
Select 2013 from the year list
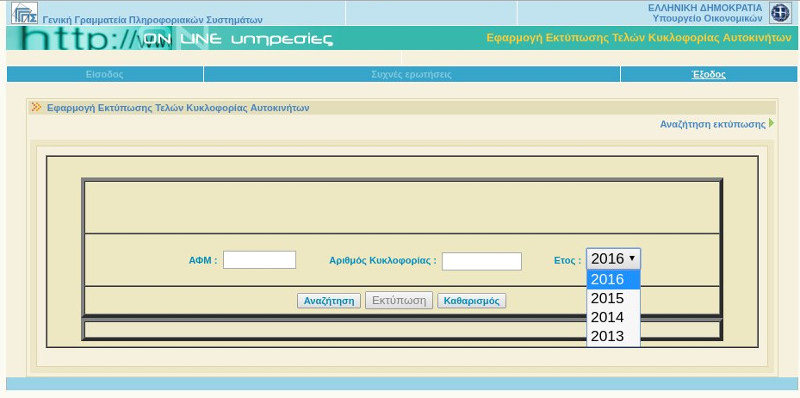[x=613, y=336]
